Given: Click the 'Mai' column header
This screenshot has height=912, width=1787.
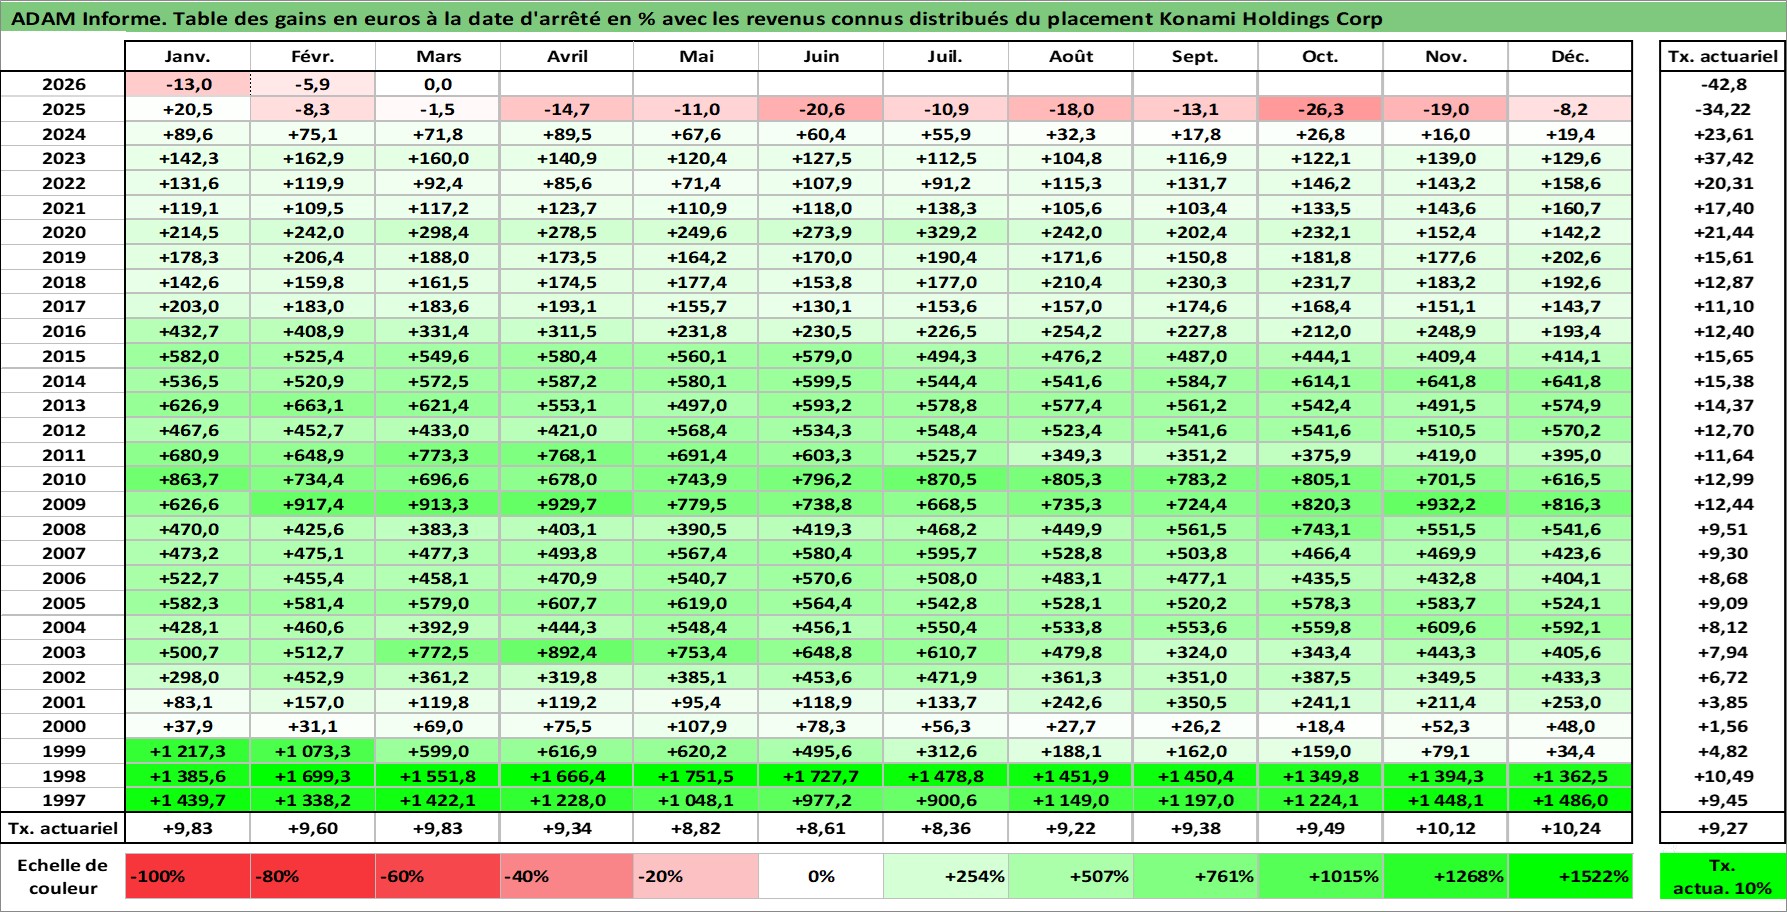Looking at the screenshot, I should pos(696,56).
